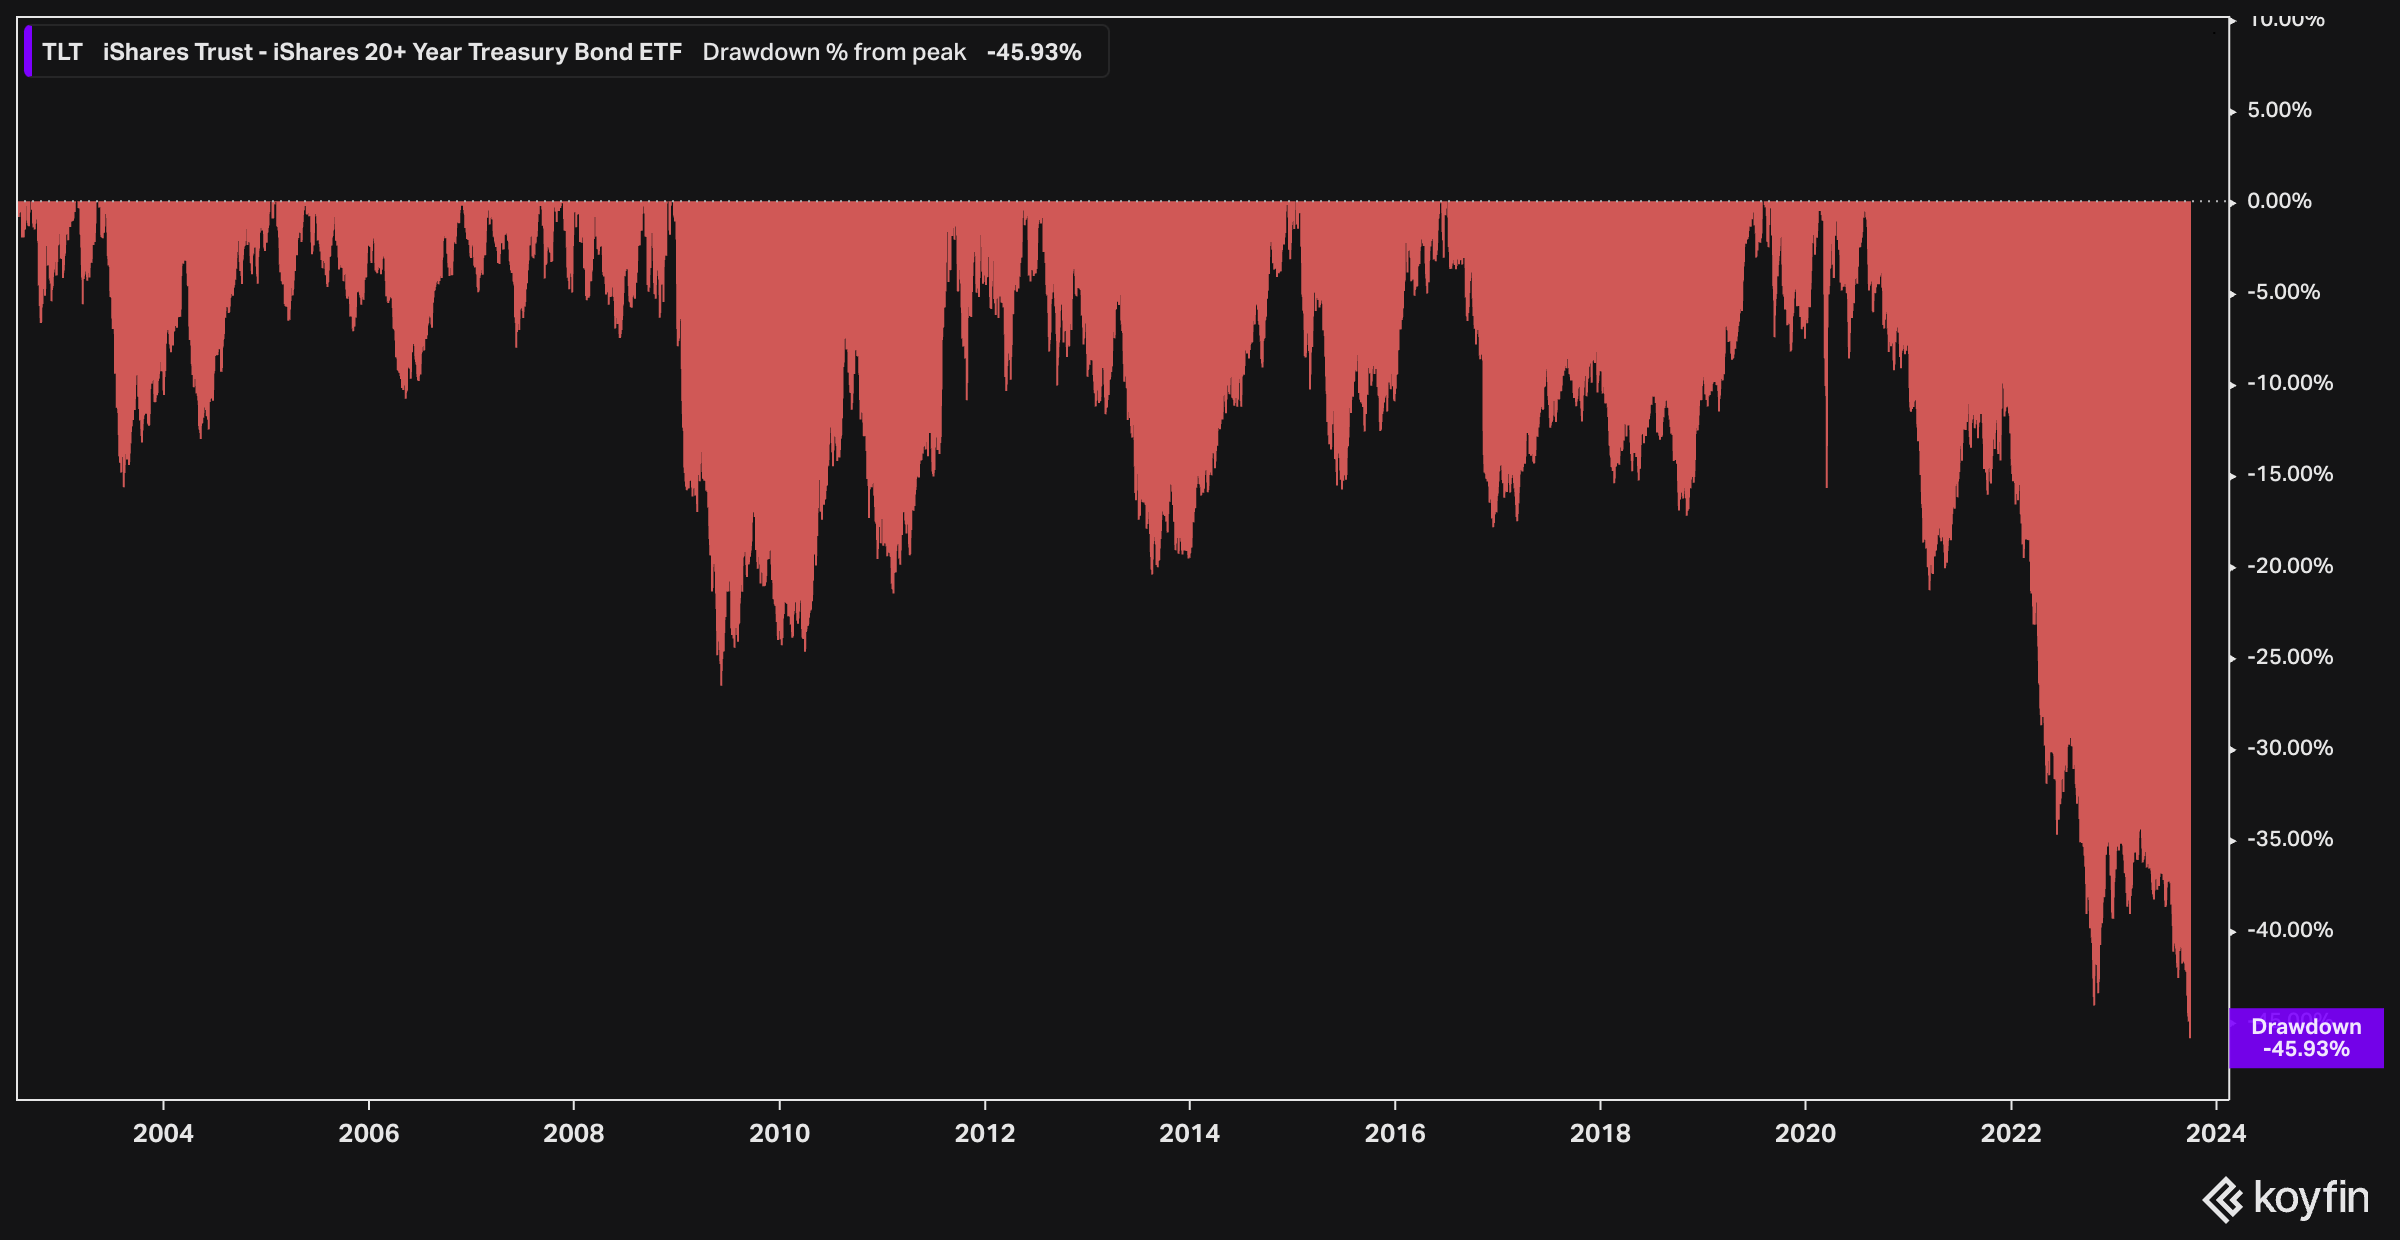Viewport: 2400px width, 1240px height.
Task: Click the 2016 x-axis label
Action: click(x=1395, y=1133)
